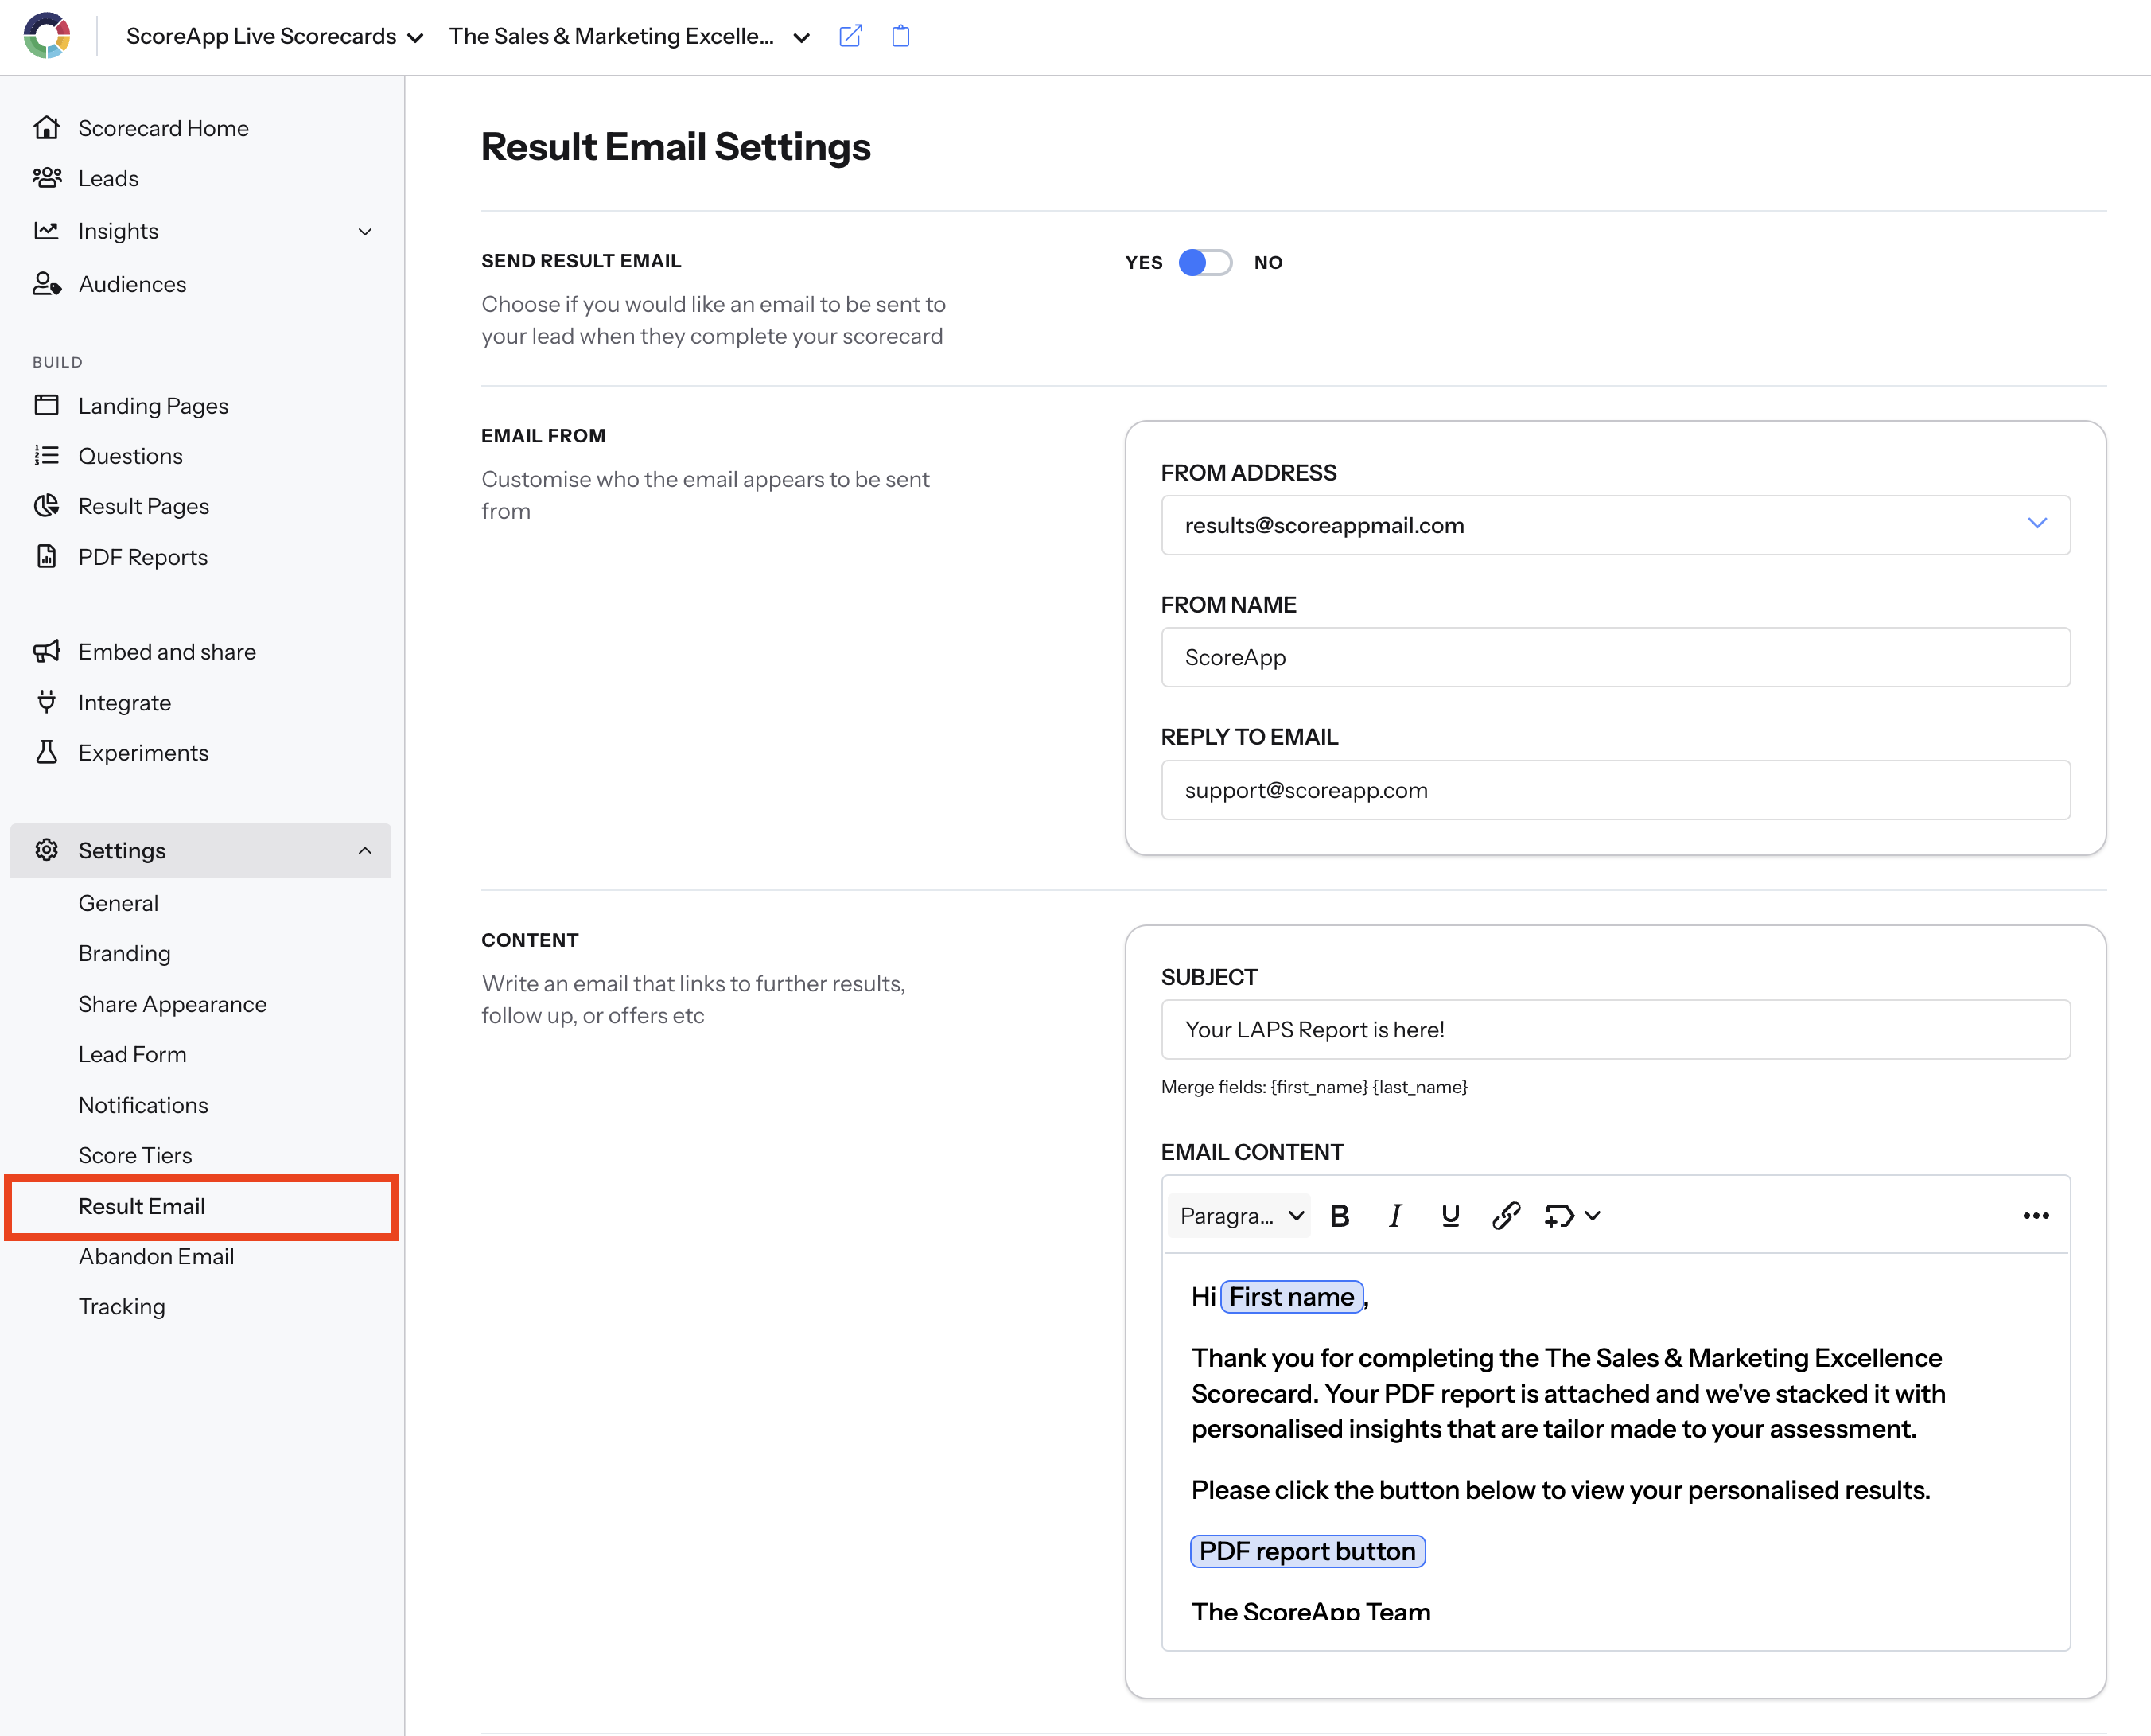Screen dimensions: 2151x1736
Task: Click the Landing Pages window icon
Action: 46,405
